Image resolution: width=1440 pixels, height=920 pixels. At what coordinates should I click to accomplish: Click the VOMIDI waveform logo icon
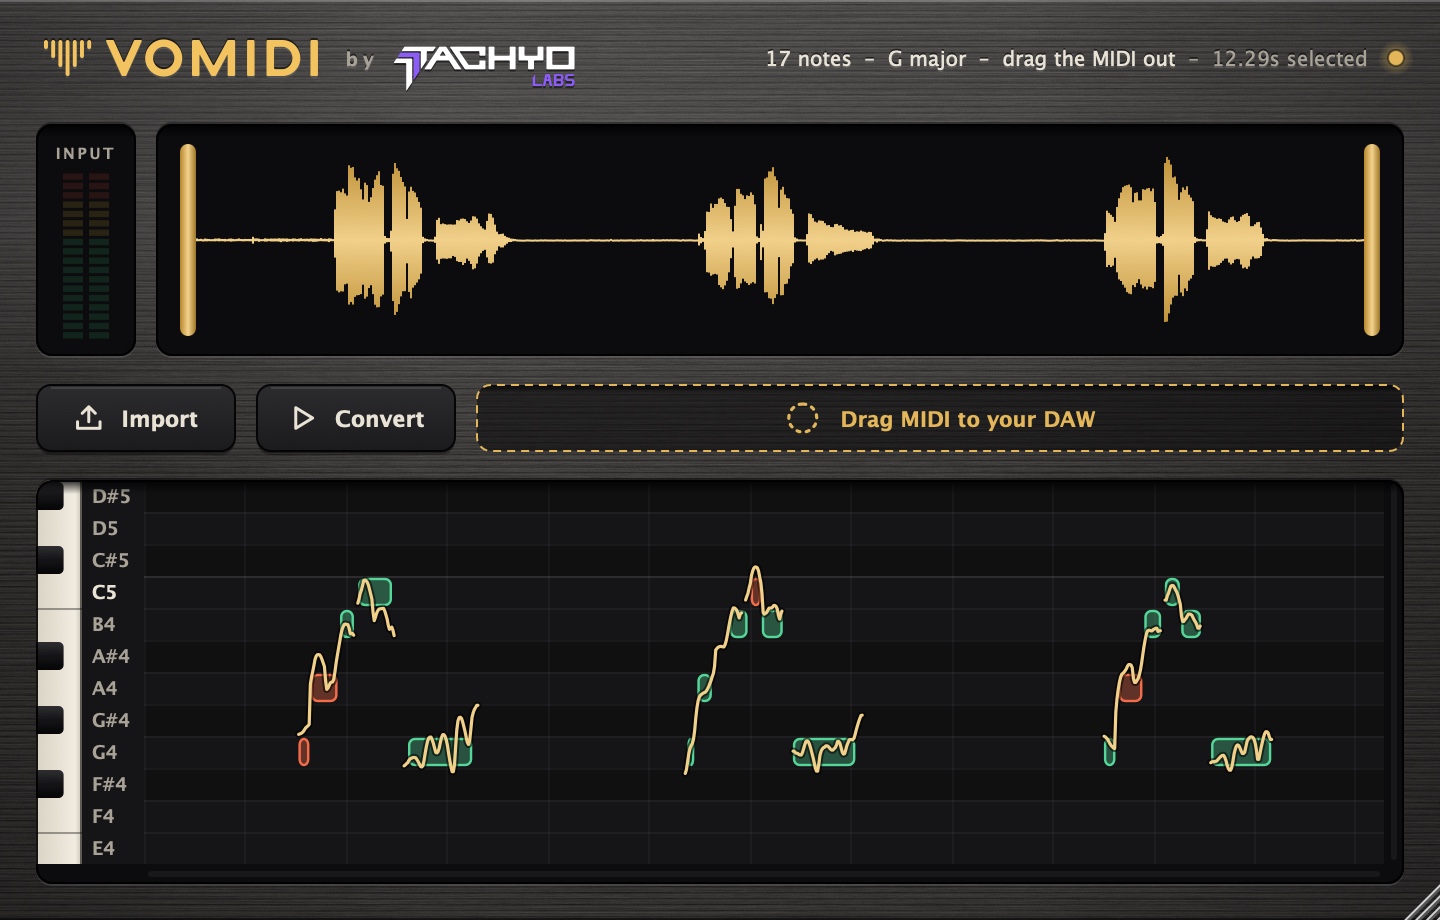click(67, 57)
